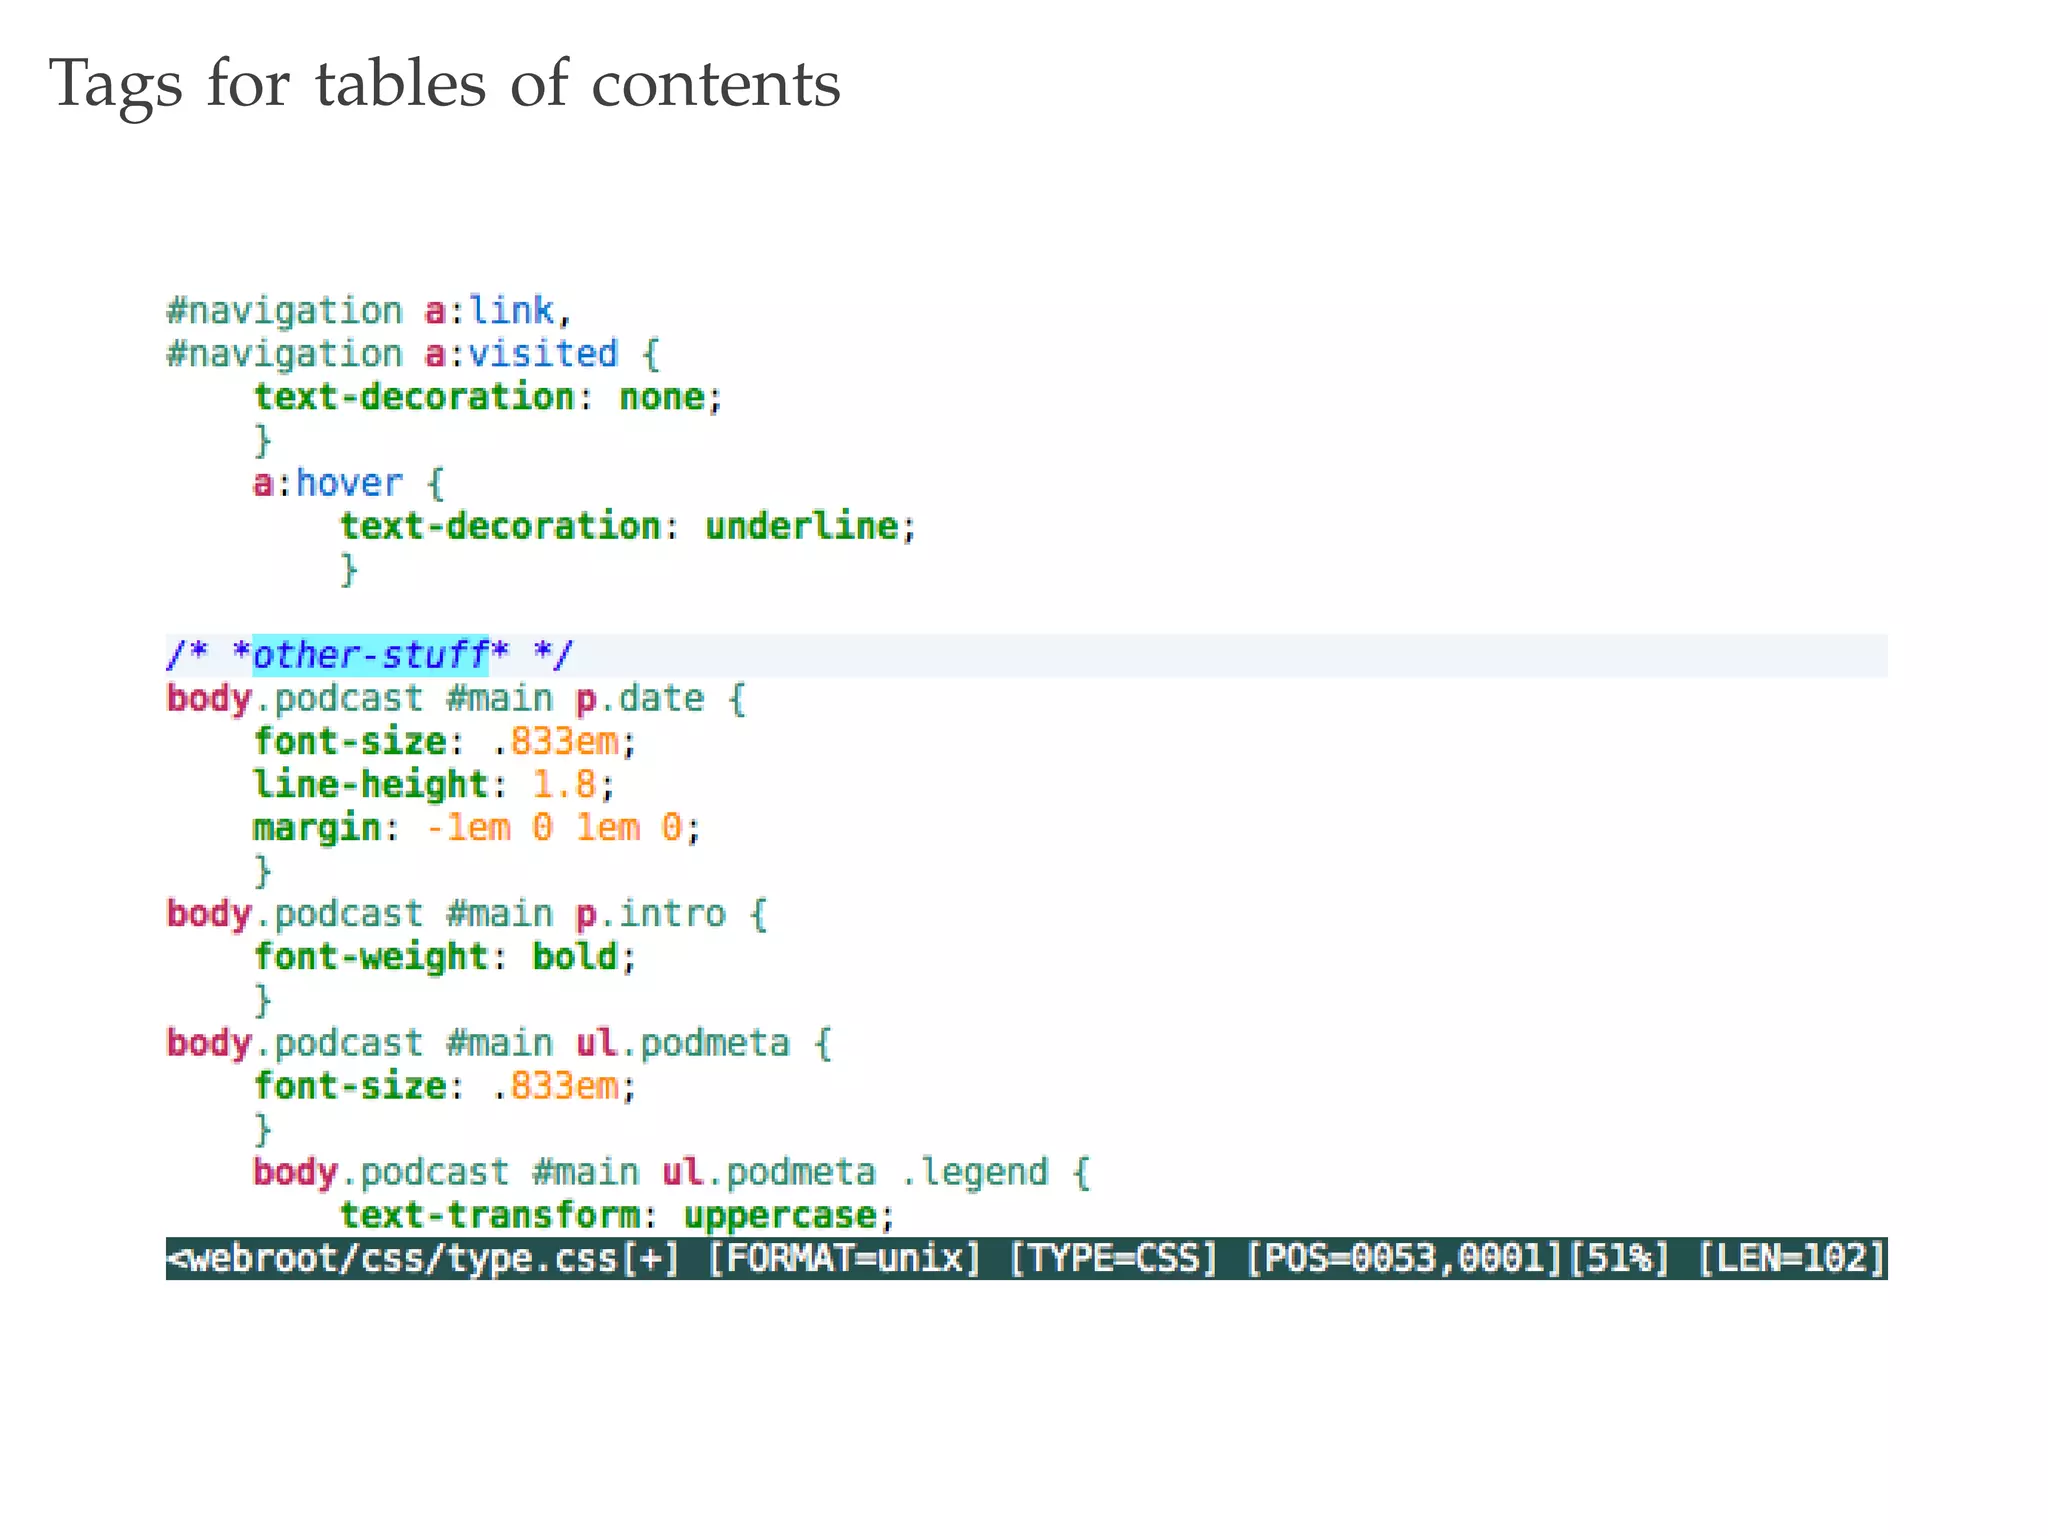Click the uppercase text-transform value
The height and width of the screenshot is (1536, 2048).
(780, 1215)
